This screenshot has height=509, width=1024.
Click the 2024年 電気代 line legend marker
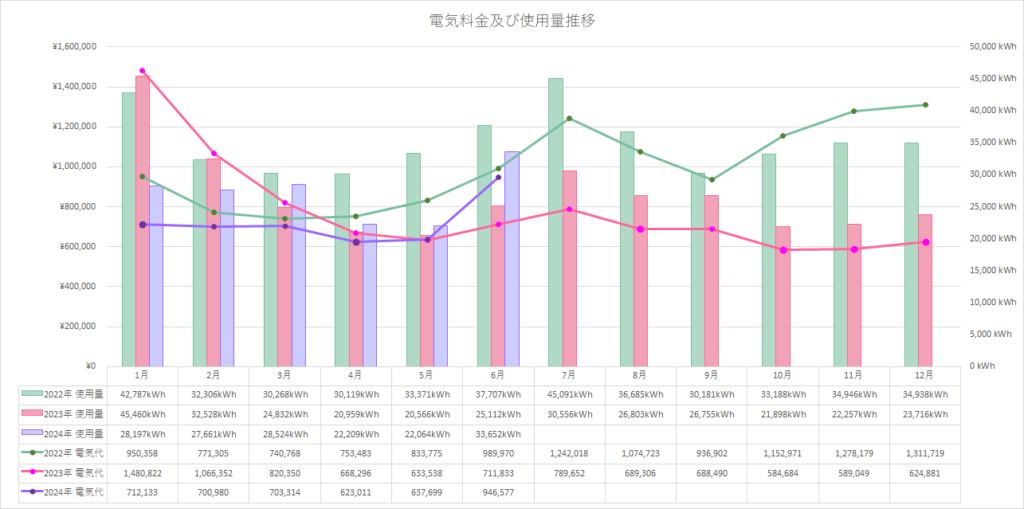[x=31, y=491]
